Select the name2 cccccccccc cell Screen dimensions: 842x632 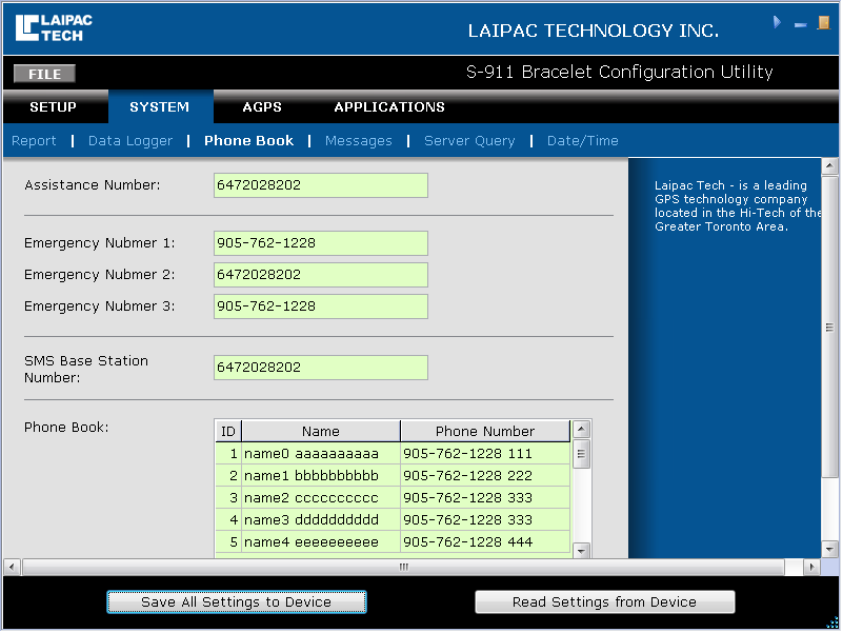click(321, 498)
